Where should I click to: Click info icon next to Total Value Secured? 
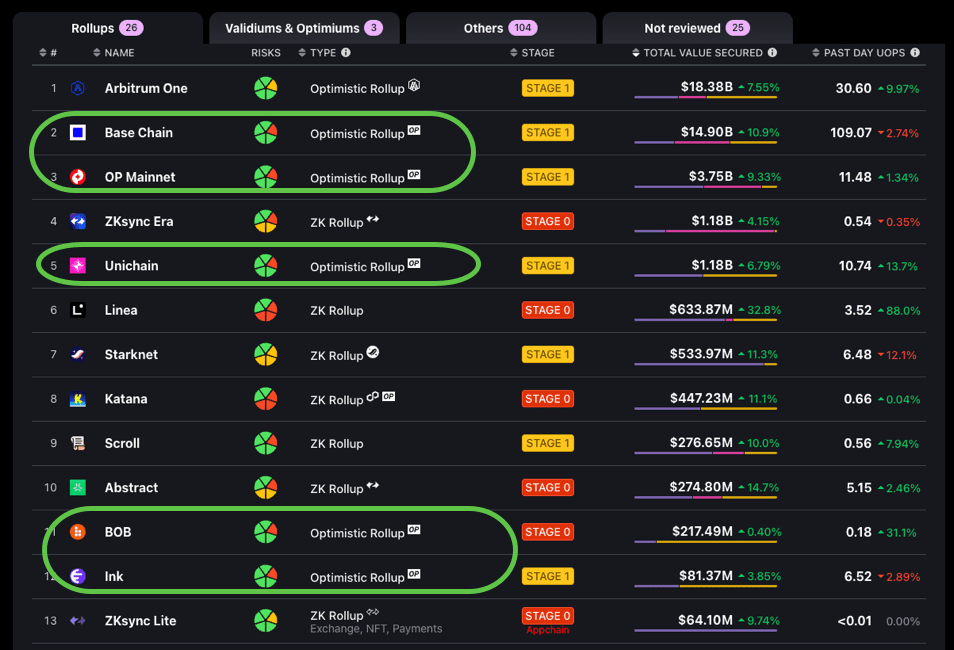[772, 53]
